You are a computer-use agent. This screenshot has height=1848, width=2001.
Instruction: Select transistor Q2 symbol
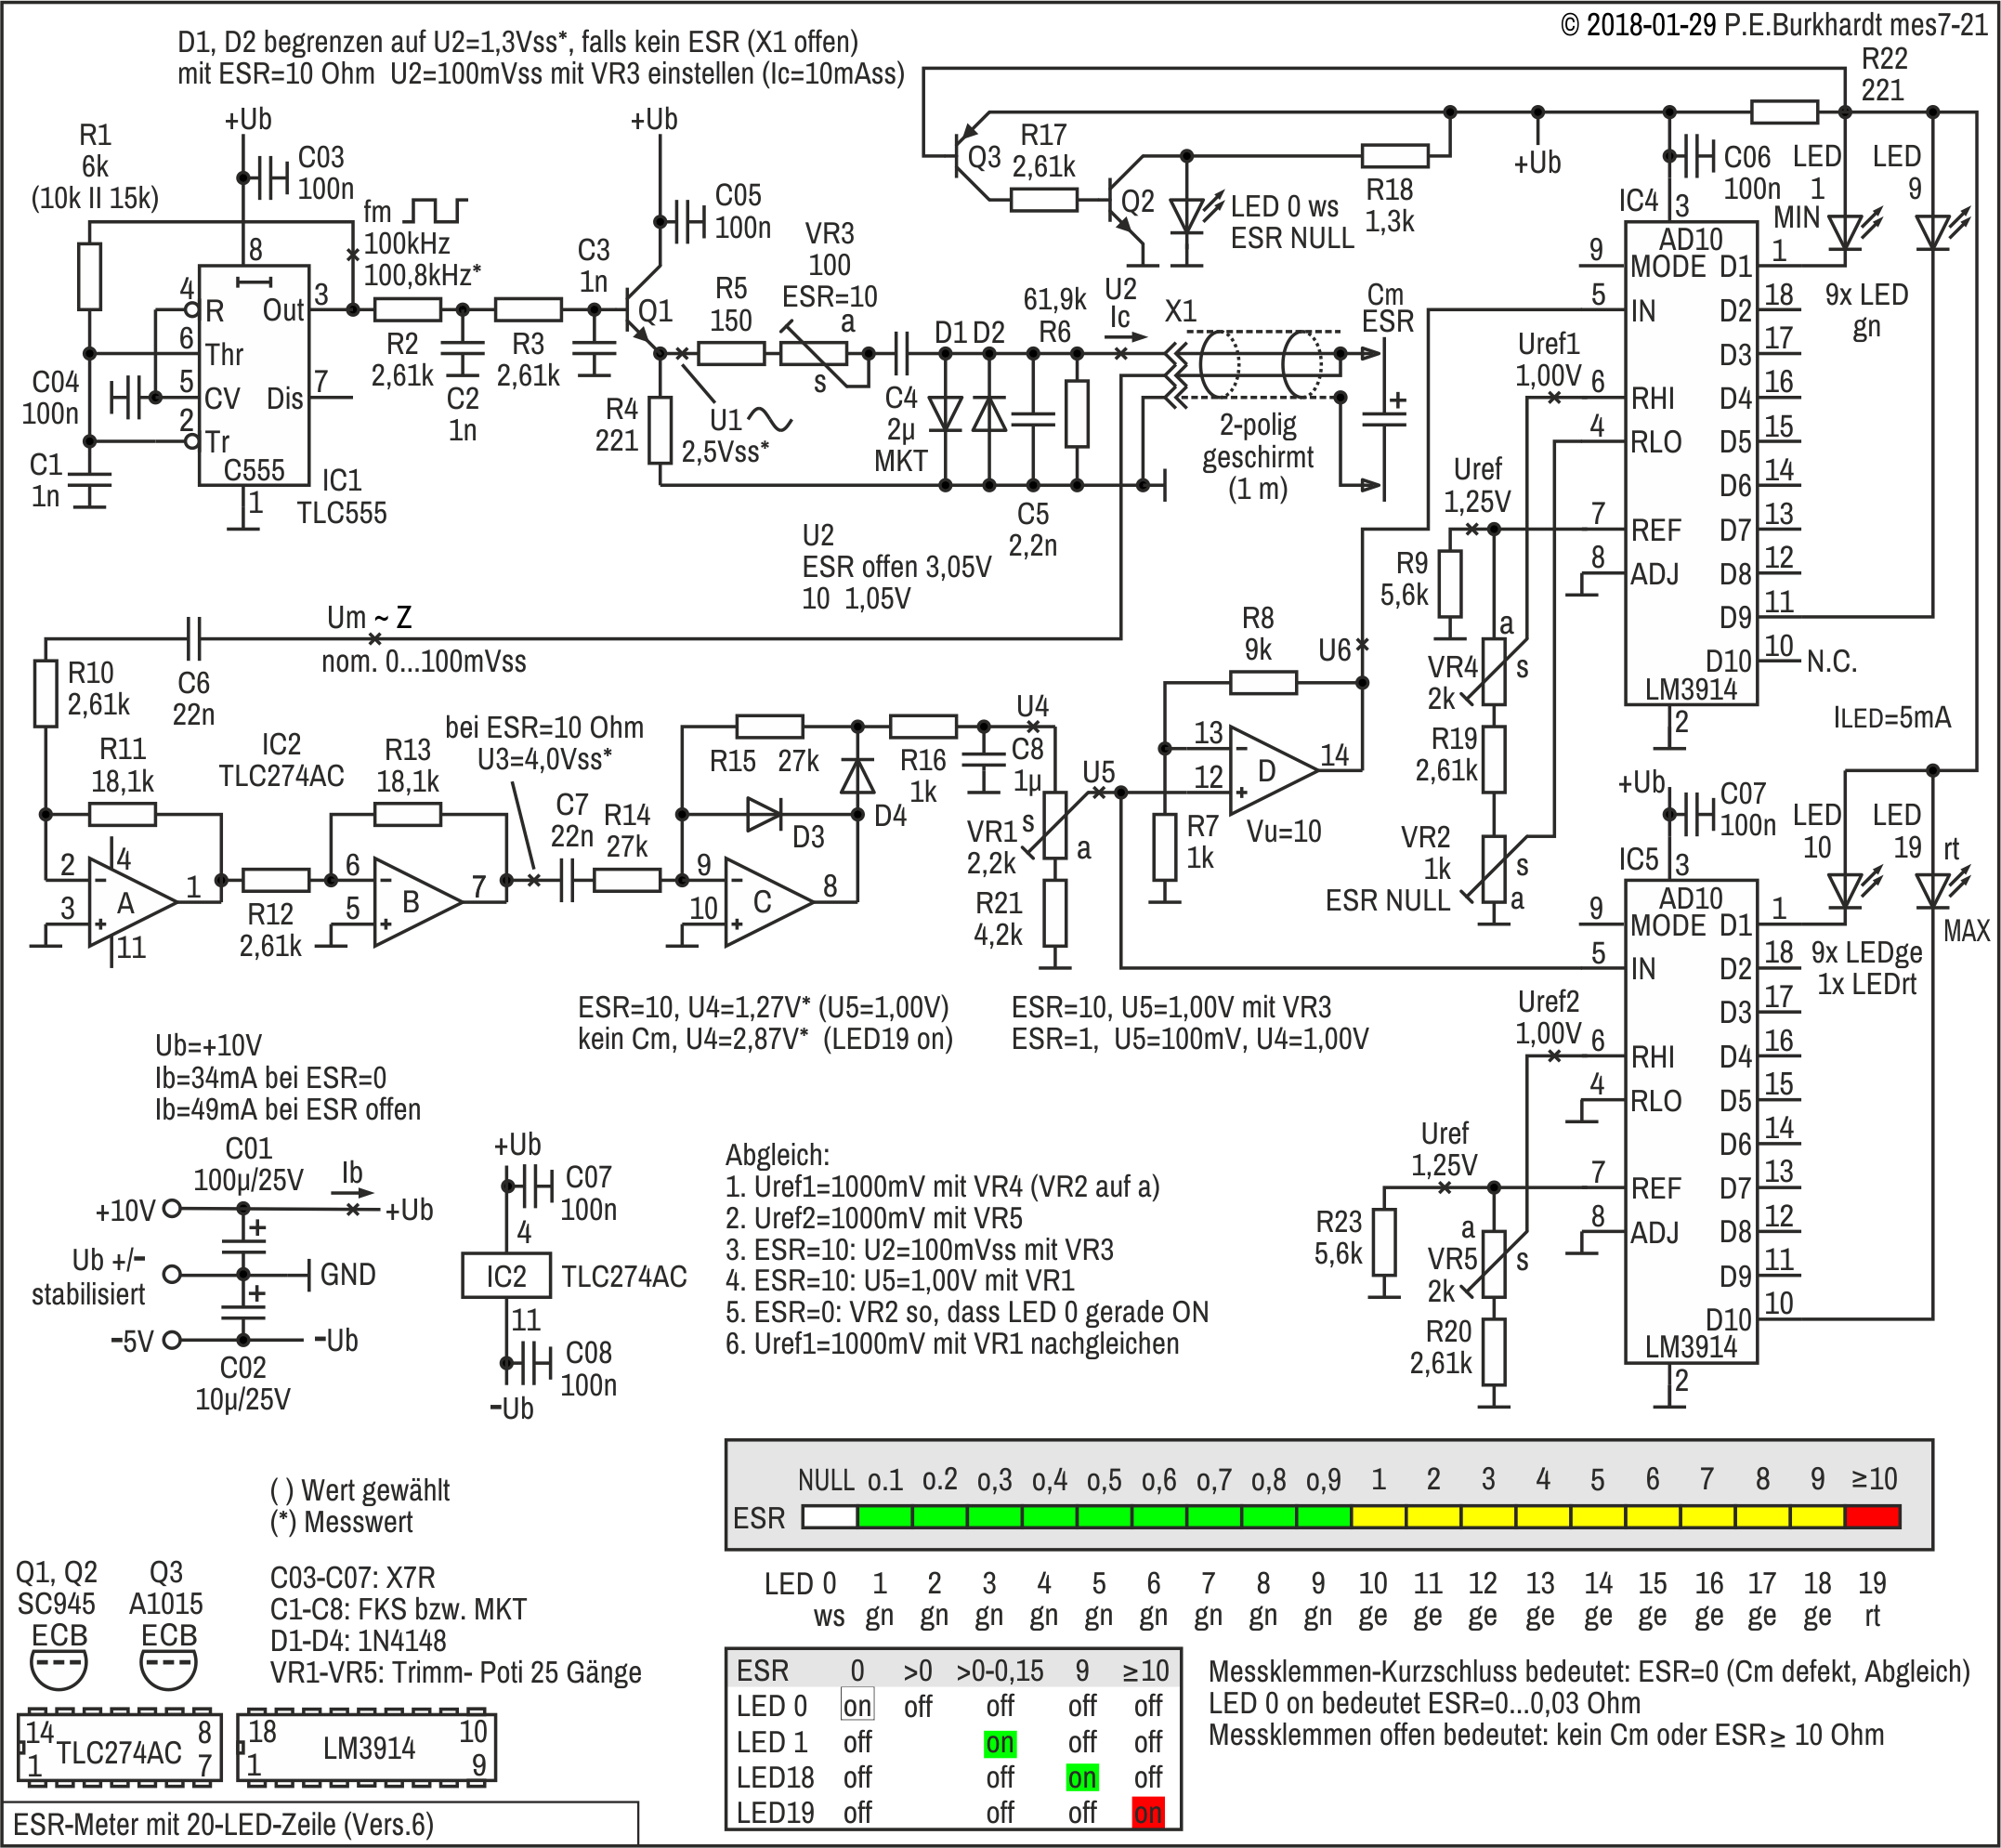coord(1125,201)
